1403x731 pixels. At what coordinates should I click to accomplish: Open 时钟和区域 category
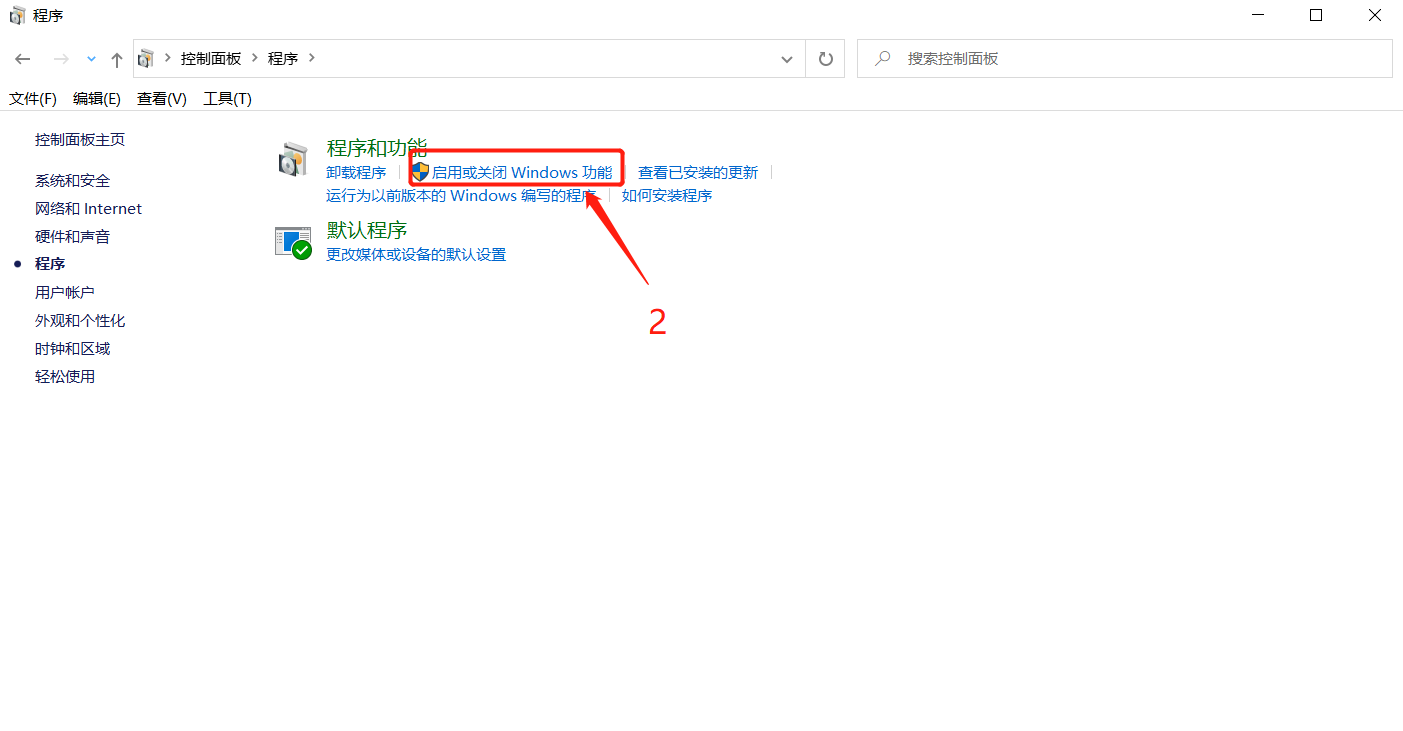coord(73,348)
